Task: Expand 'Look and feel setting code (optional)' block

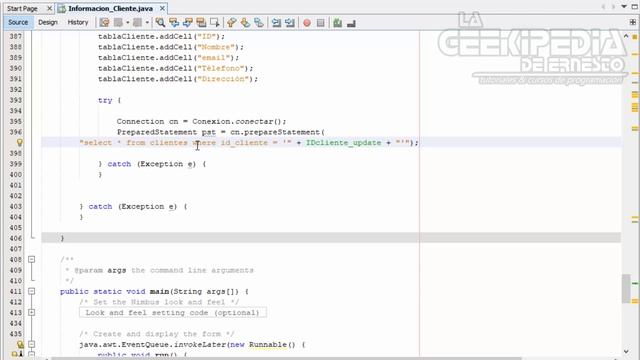Action: click(173, 313)
